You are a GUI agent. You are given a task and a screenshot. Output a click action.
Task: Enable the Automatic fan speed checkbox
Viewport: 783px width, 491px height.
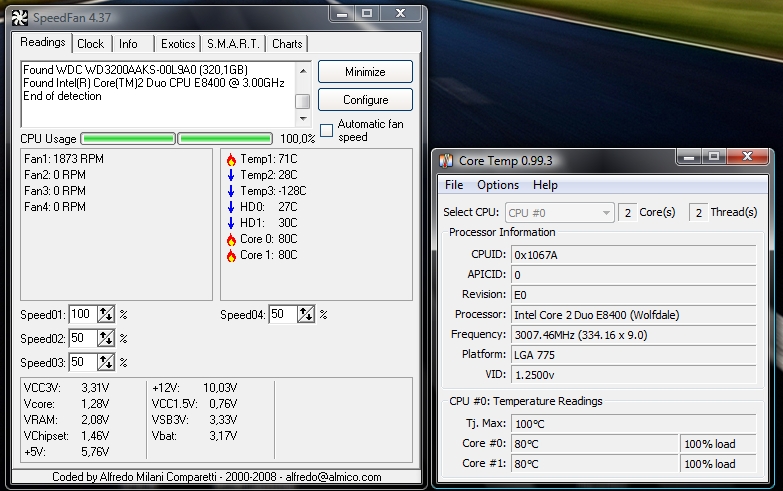[326, 130]
